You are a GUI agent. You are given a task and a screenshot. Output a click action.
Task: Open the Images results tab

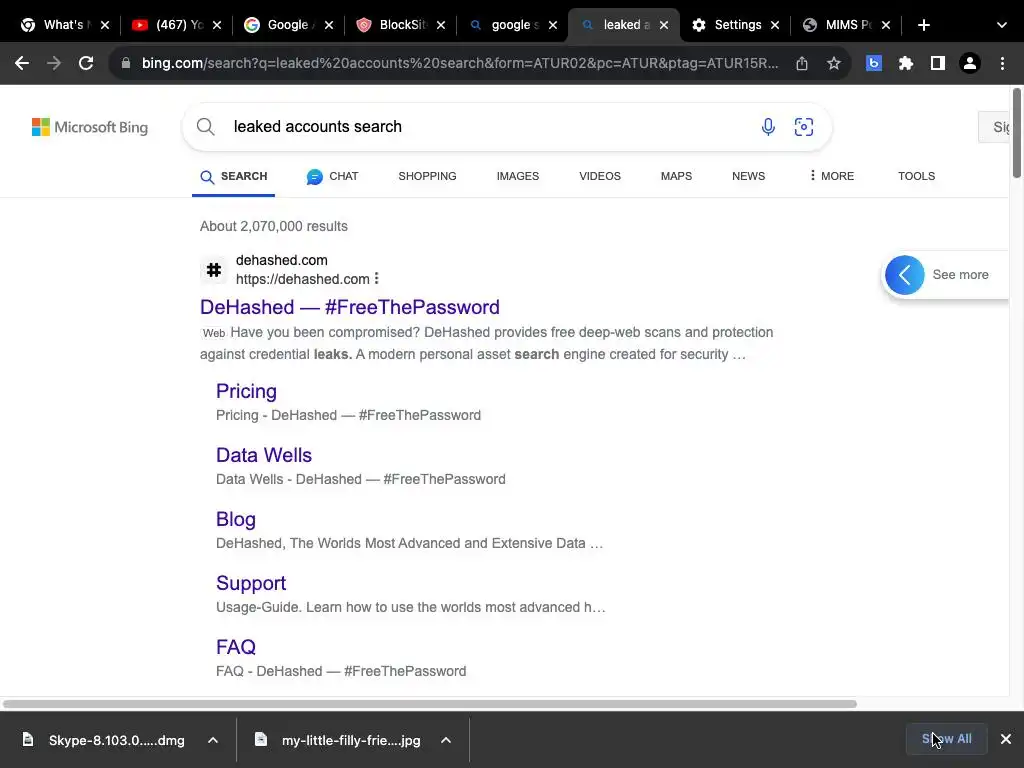518,176
